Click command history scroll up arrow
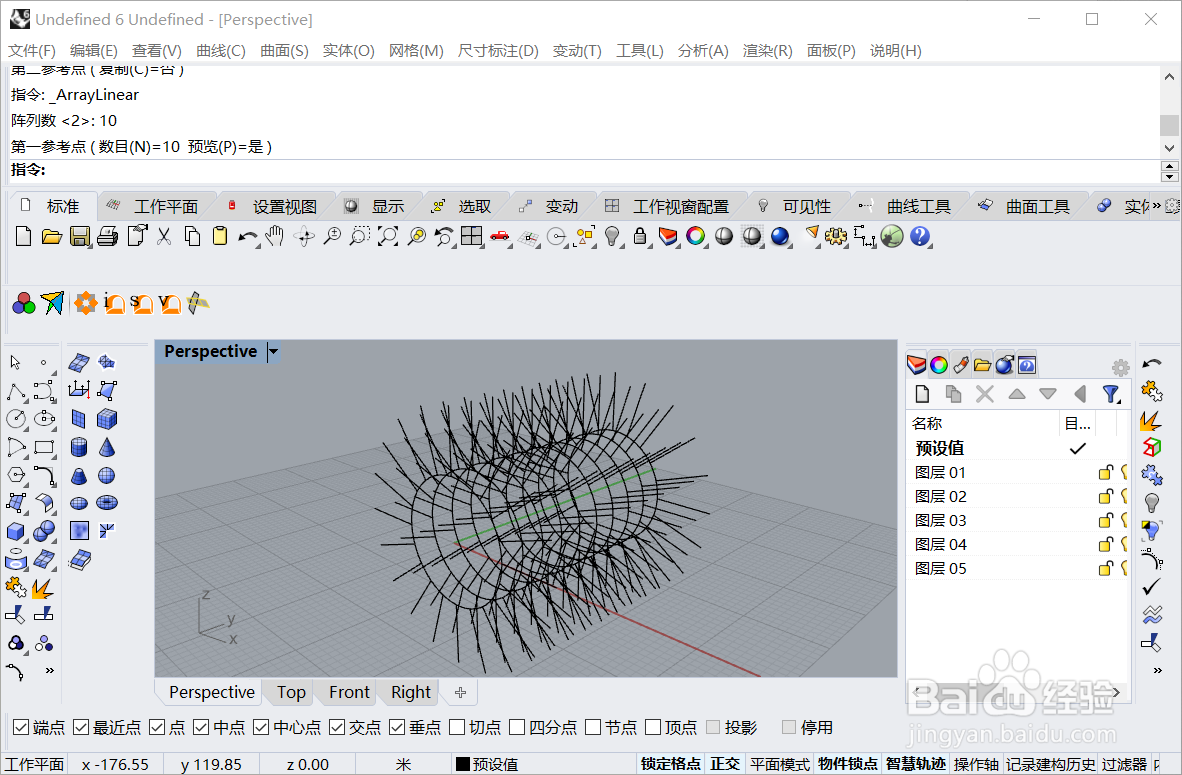The width and height of the screenshot is (1182, 775). (1169, 77)
